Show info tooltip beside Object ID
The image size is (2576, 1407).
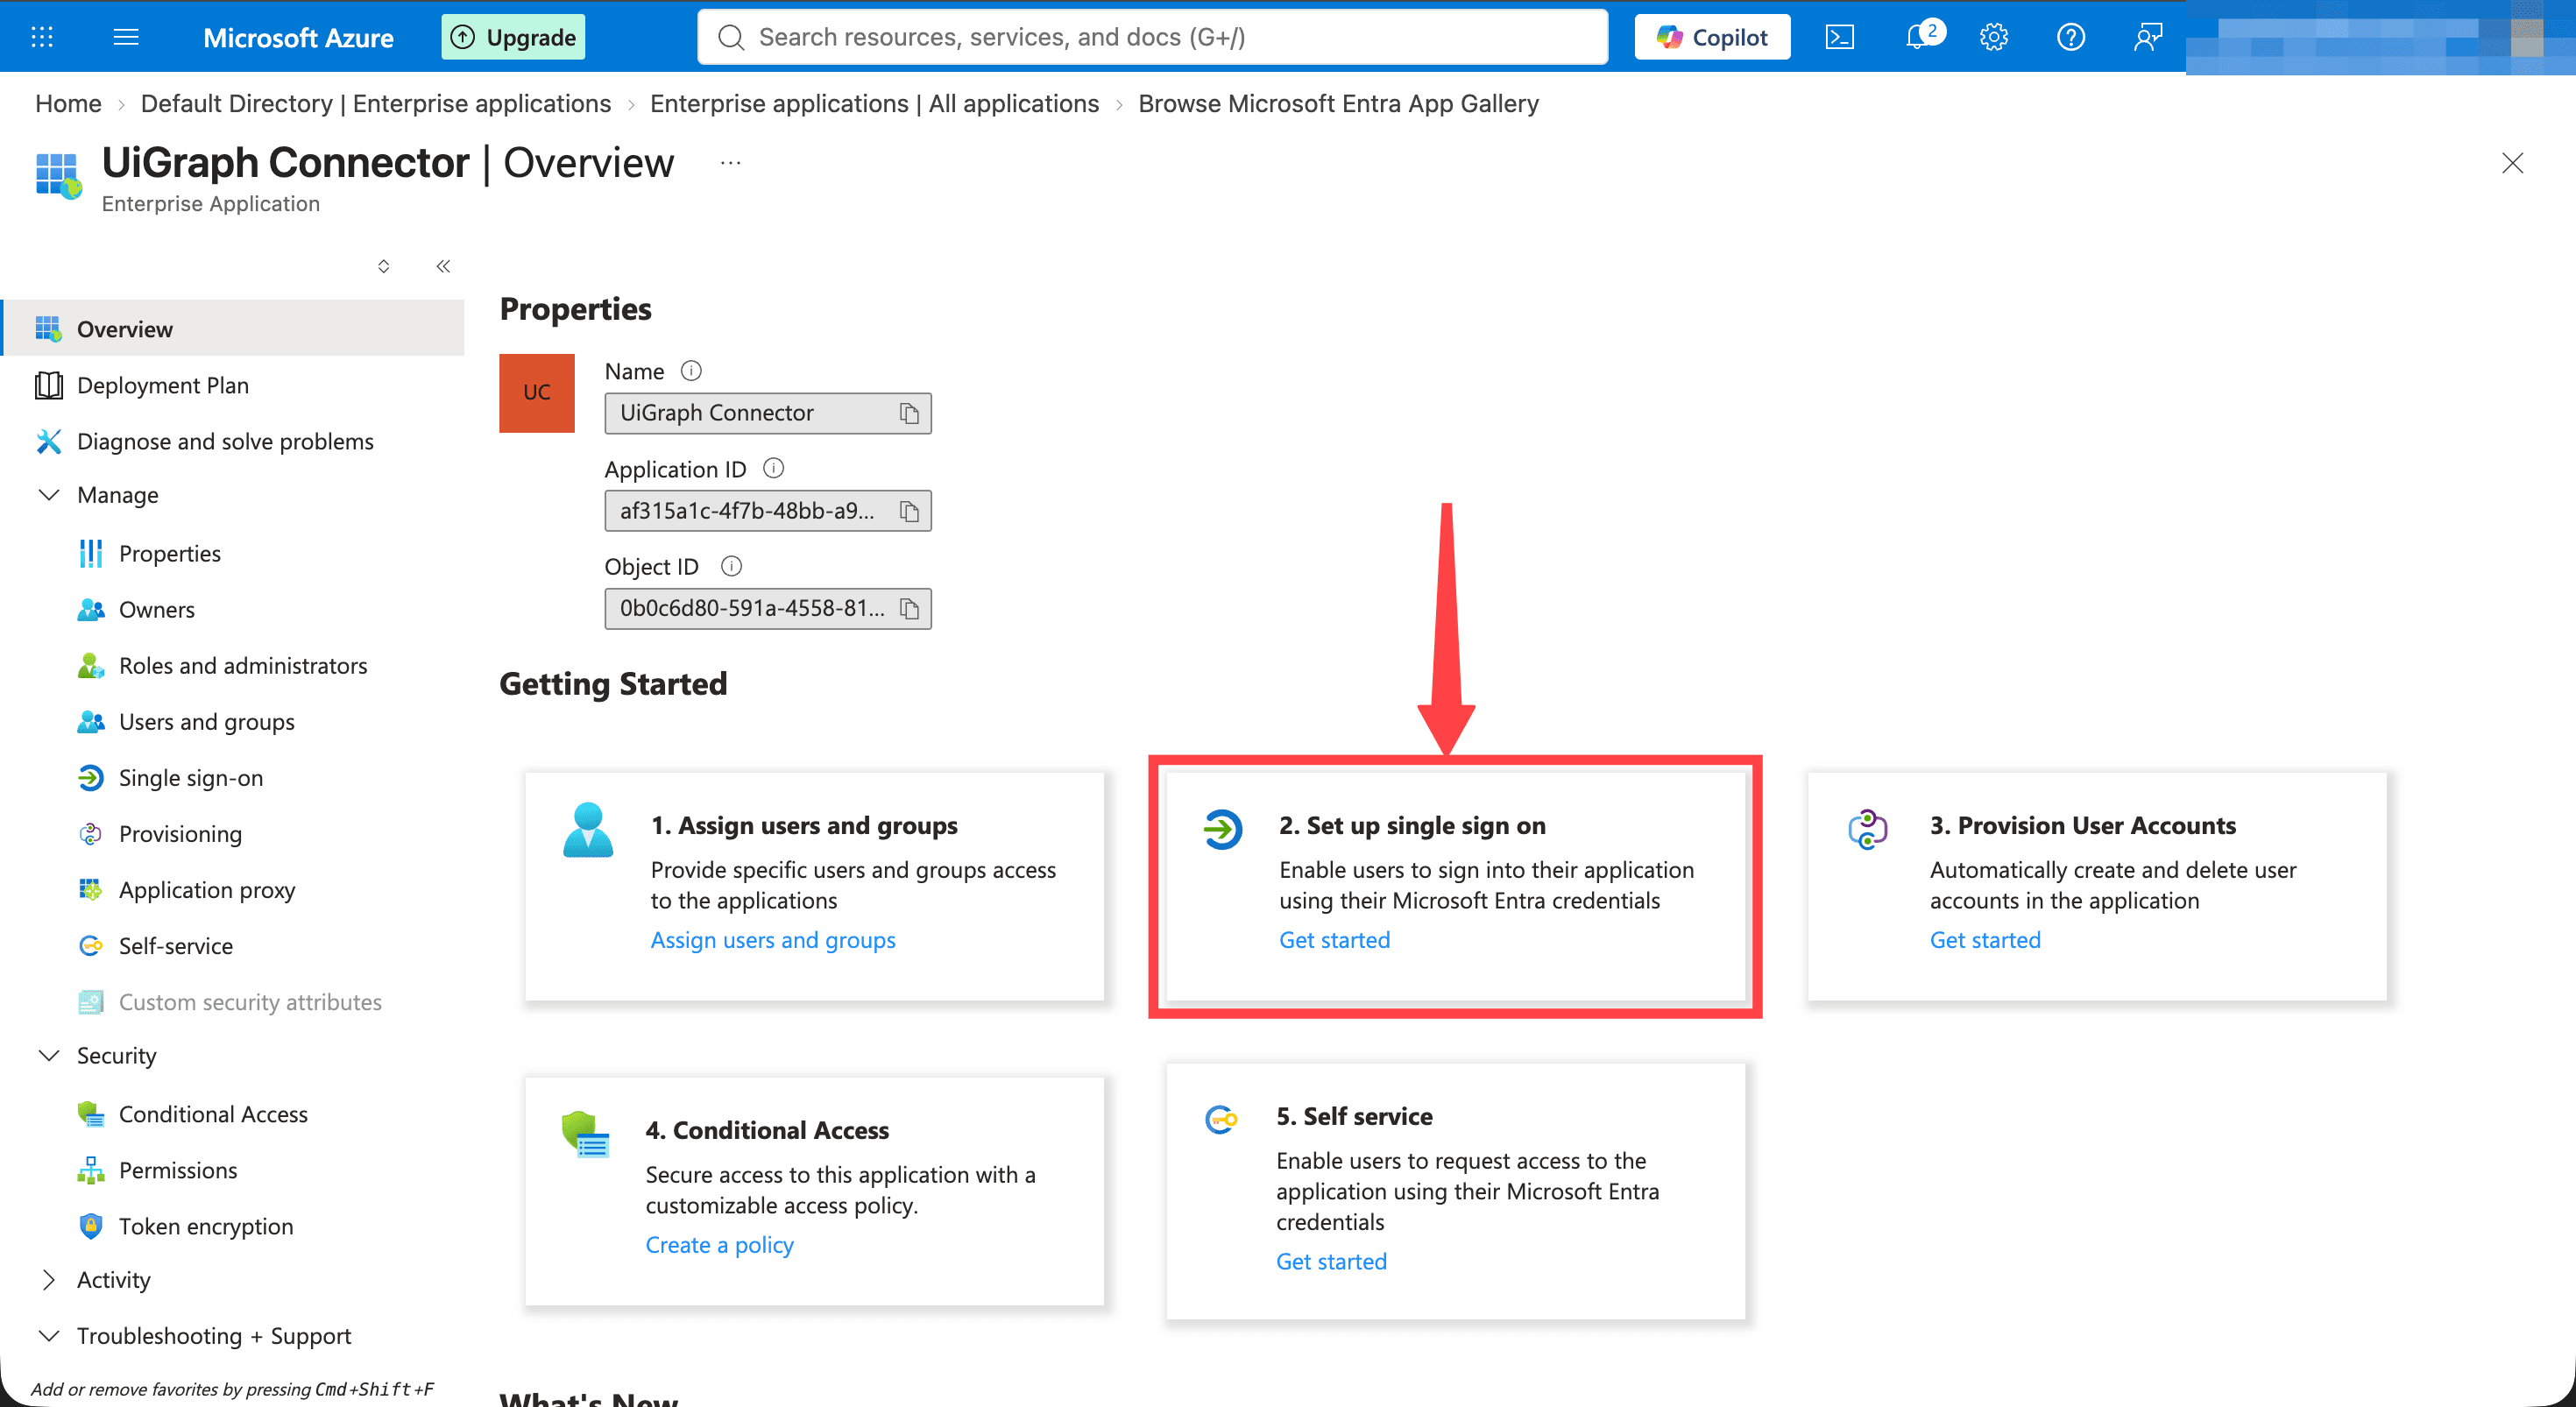click(x=731, y=566)
